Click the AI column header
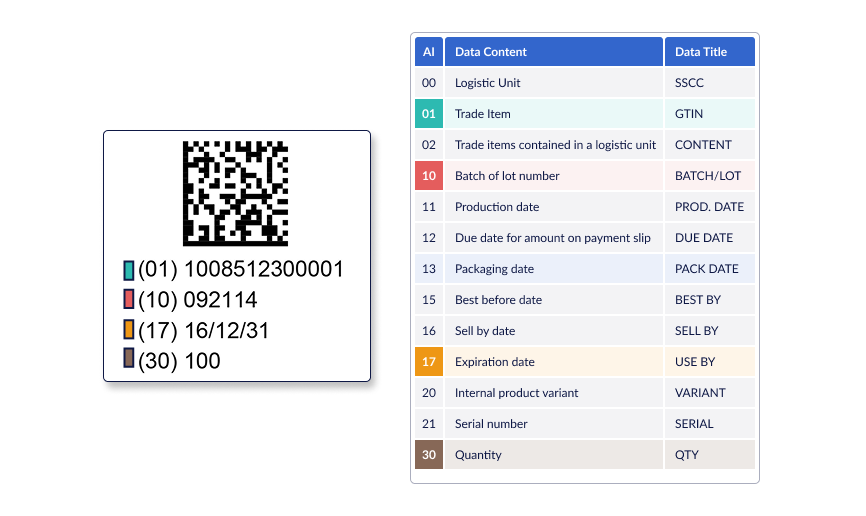This screenshot has height=516, width=866. tap(429, 52)
